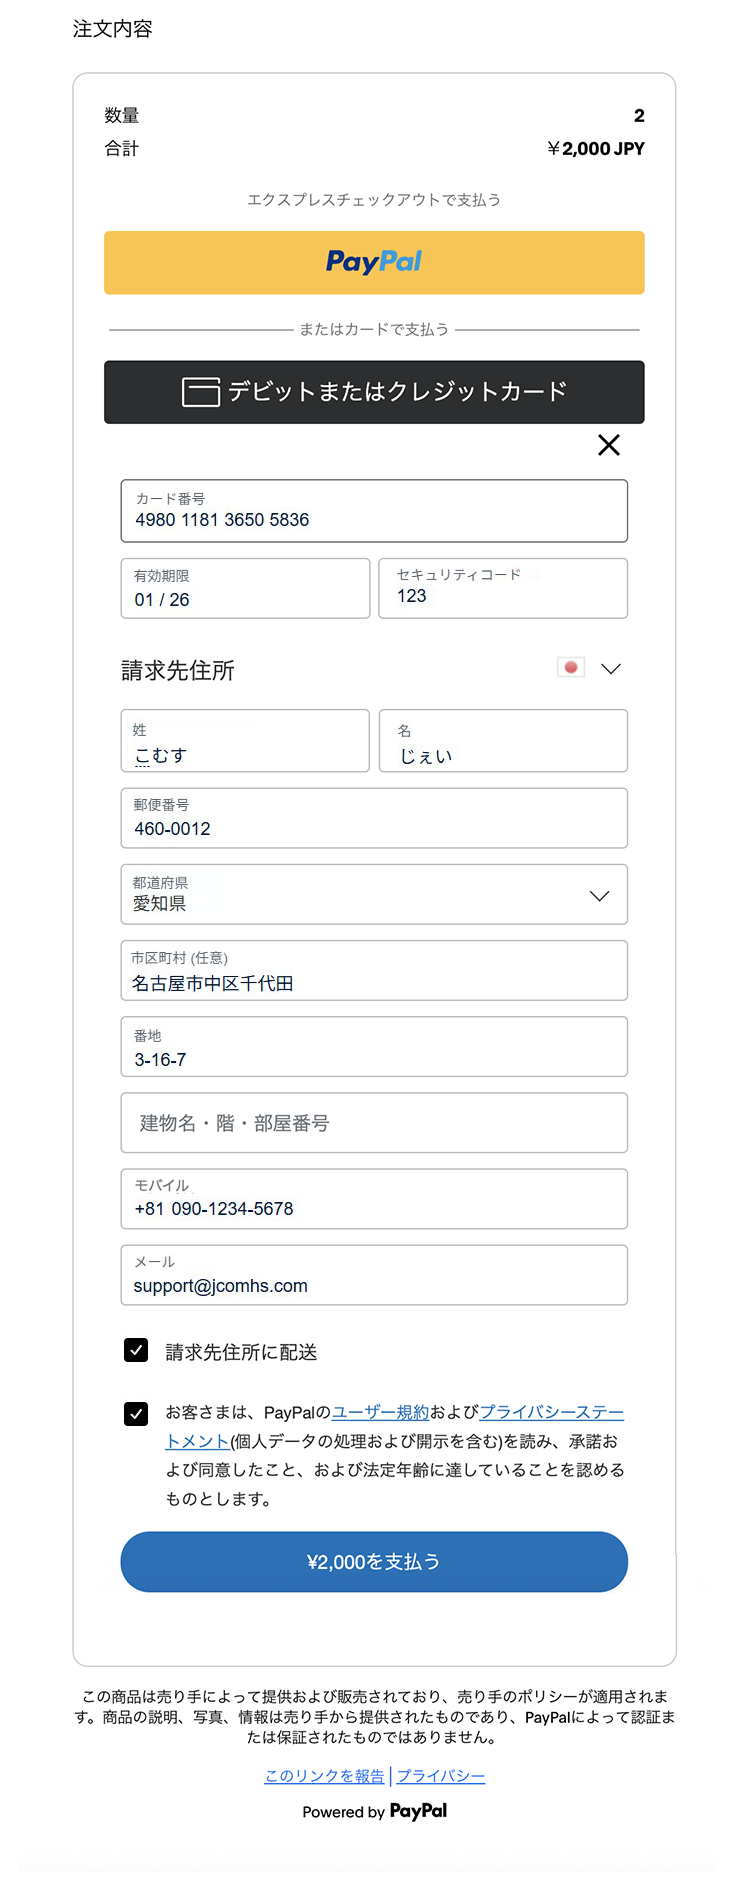Focus the 郵便番号 postal code field
This screenshot has height=1904, width=750.
374,819
